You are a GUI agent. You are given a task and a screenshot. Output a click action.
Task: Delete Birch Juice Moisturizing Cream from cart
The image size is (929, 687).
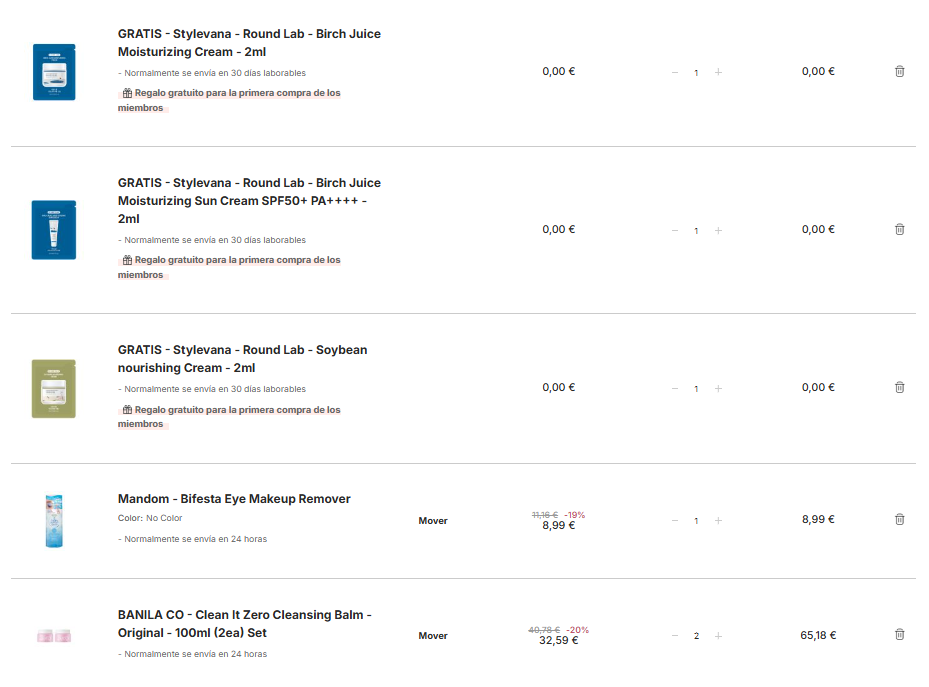click(899, 72)
